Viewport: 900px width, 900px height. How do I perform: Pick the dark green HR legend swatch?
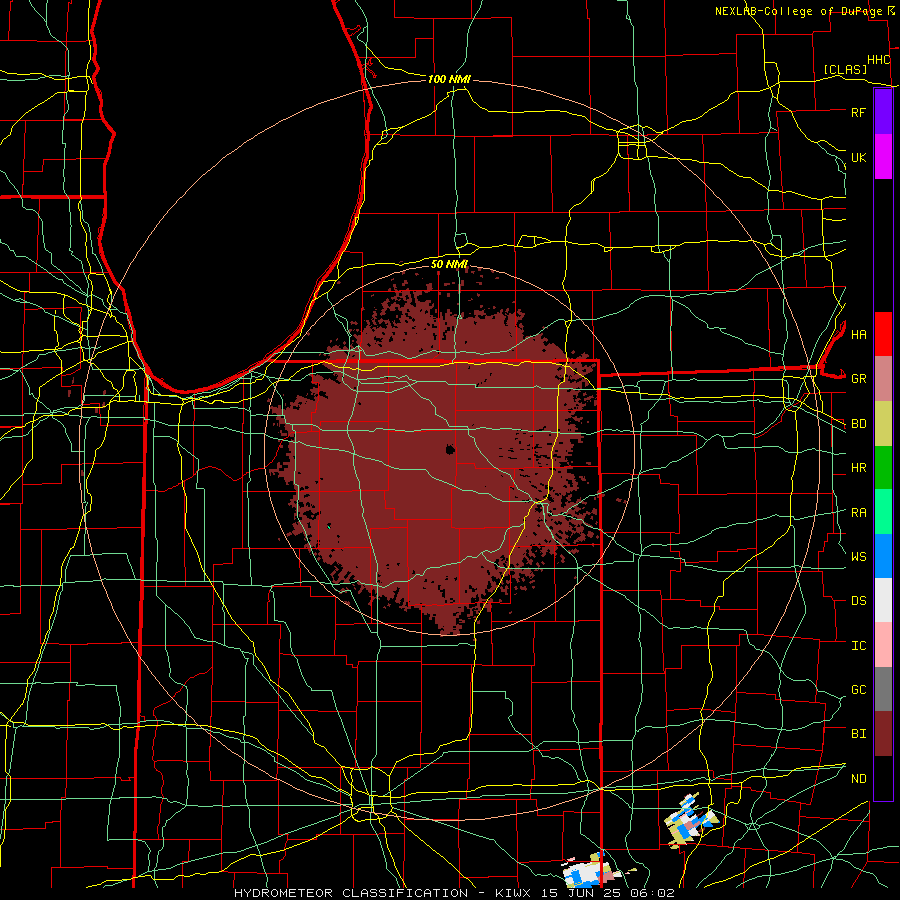[883, 468]
